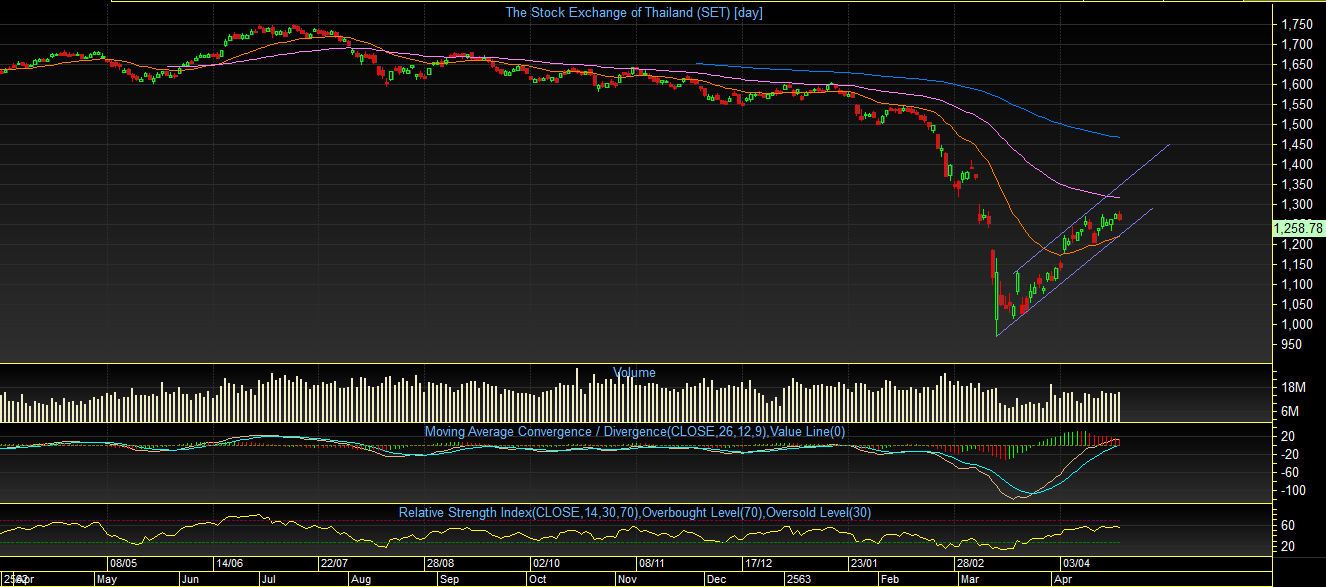Click the Feb month label on the time axis
The width and height of the screenshot is (1326, 587).
pos(891,579)
